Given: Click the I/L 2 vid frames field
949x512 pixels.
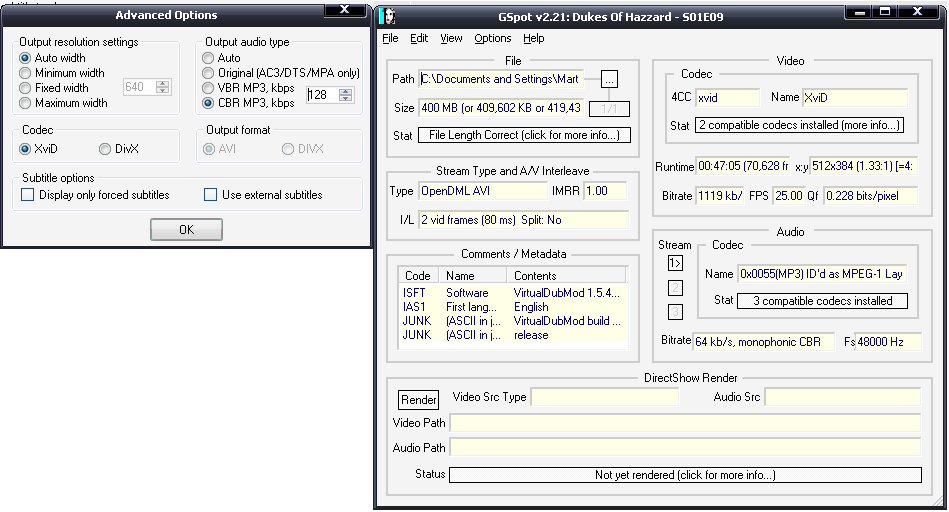Looking at the screenshot, I should [524, 220].
